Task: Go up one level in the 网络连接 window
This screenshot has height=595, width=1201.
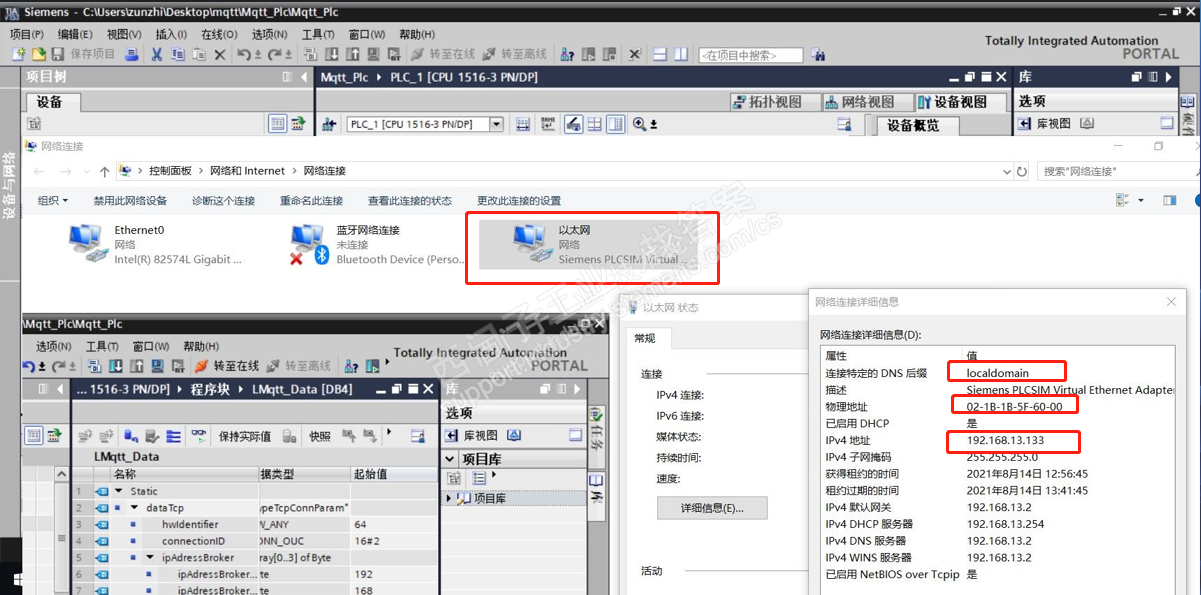Action: [x=105, y=171]
